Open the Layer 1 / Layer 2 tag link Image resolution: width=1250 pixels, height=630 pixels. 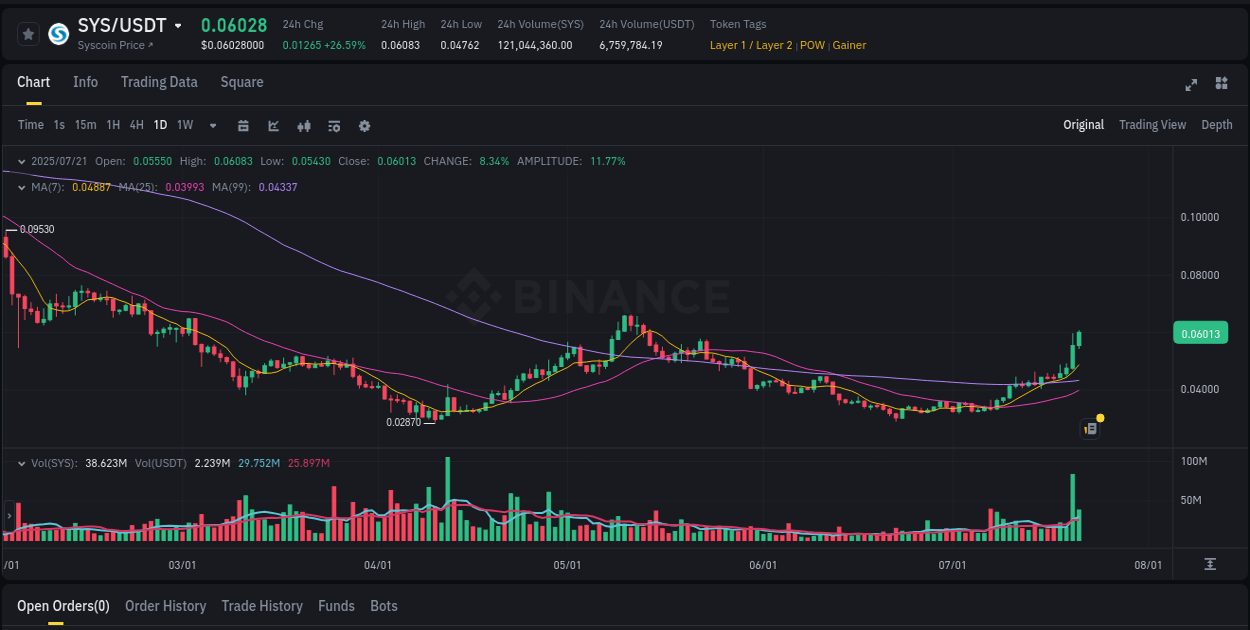(x=751, y=45)
